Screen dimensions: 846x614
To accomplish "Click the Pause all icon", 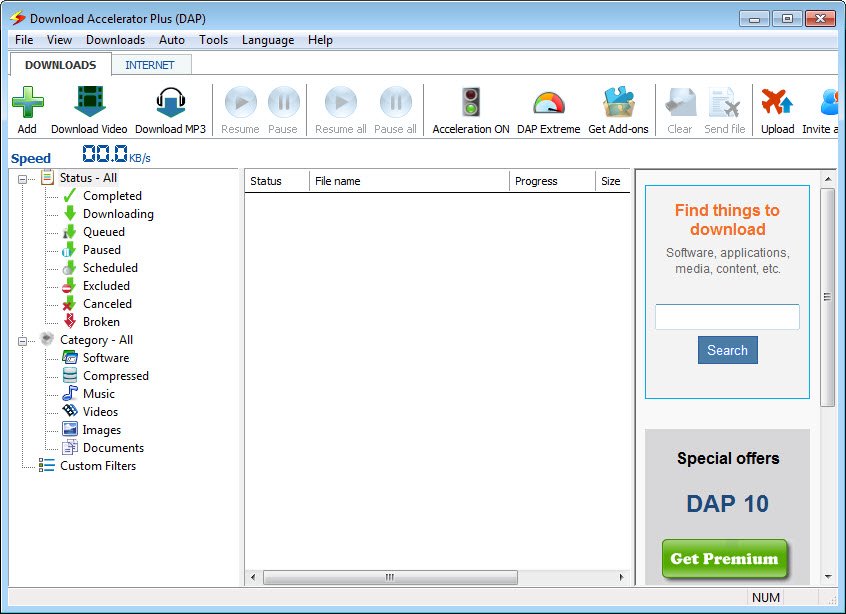I will [396, 103].
